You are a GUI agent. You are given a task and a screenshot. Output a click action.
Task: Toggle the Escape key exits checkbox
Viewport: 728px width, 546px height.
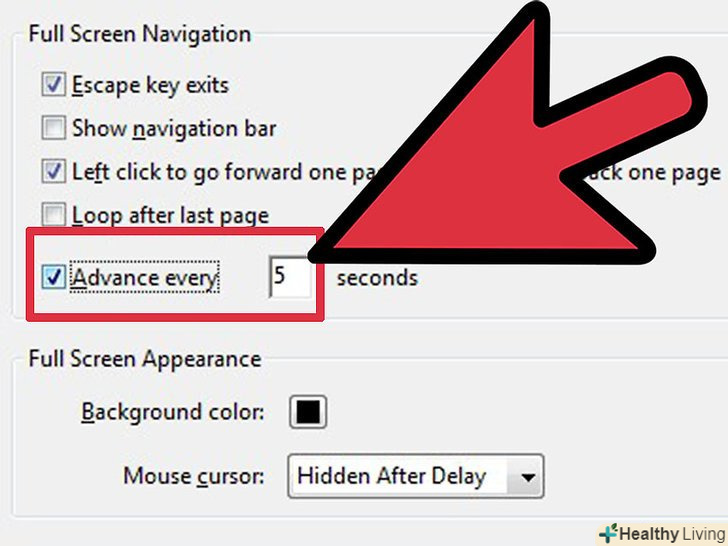click(x=53, y=84)
